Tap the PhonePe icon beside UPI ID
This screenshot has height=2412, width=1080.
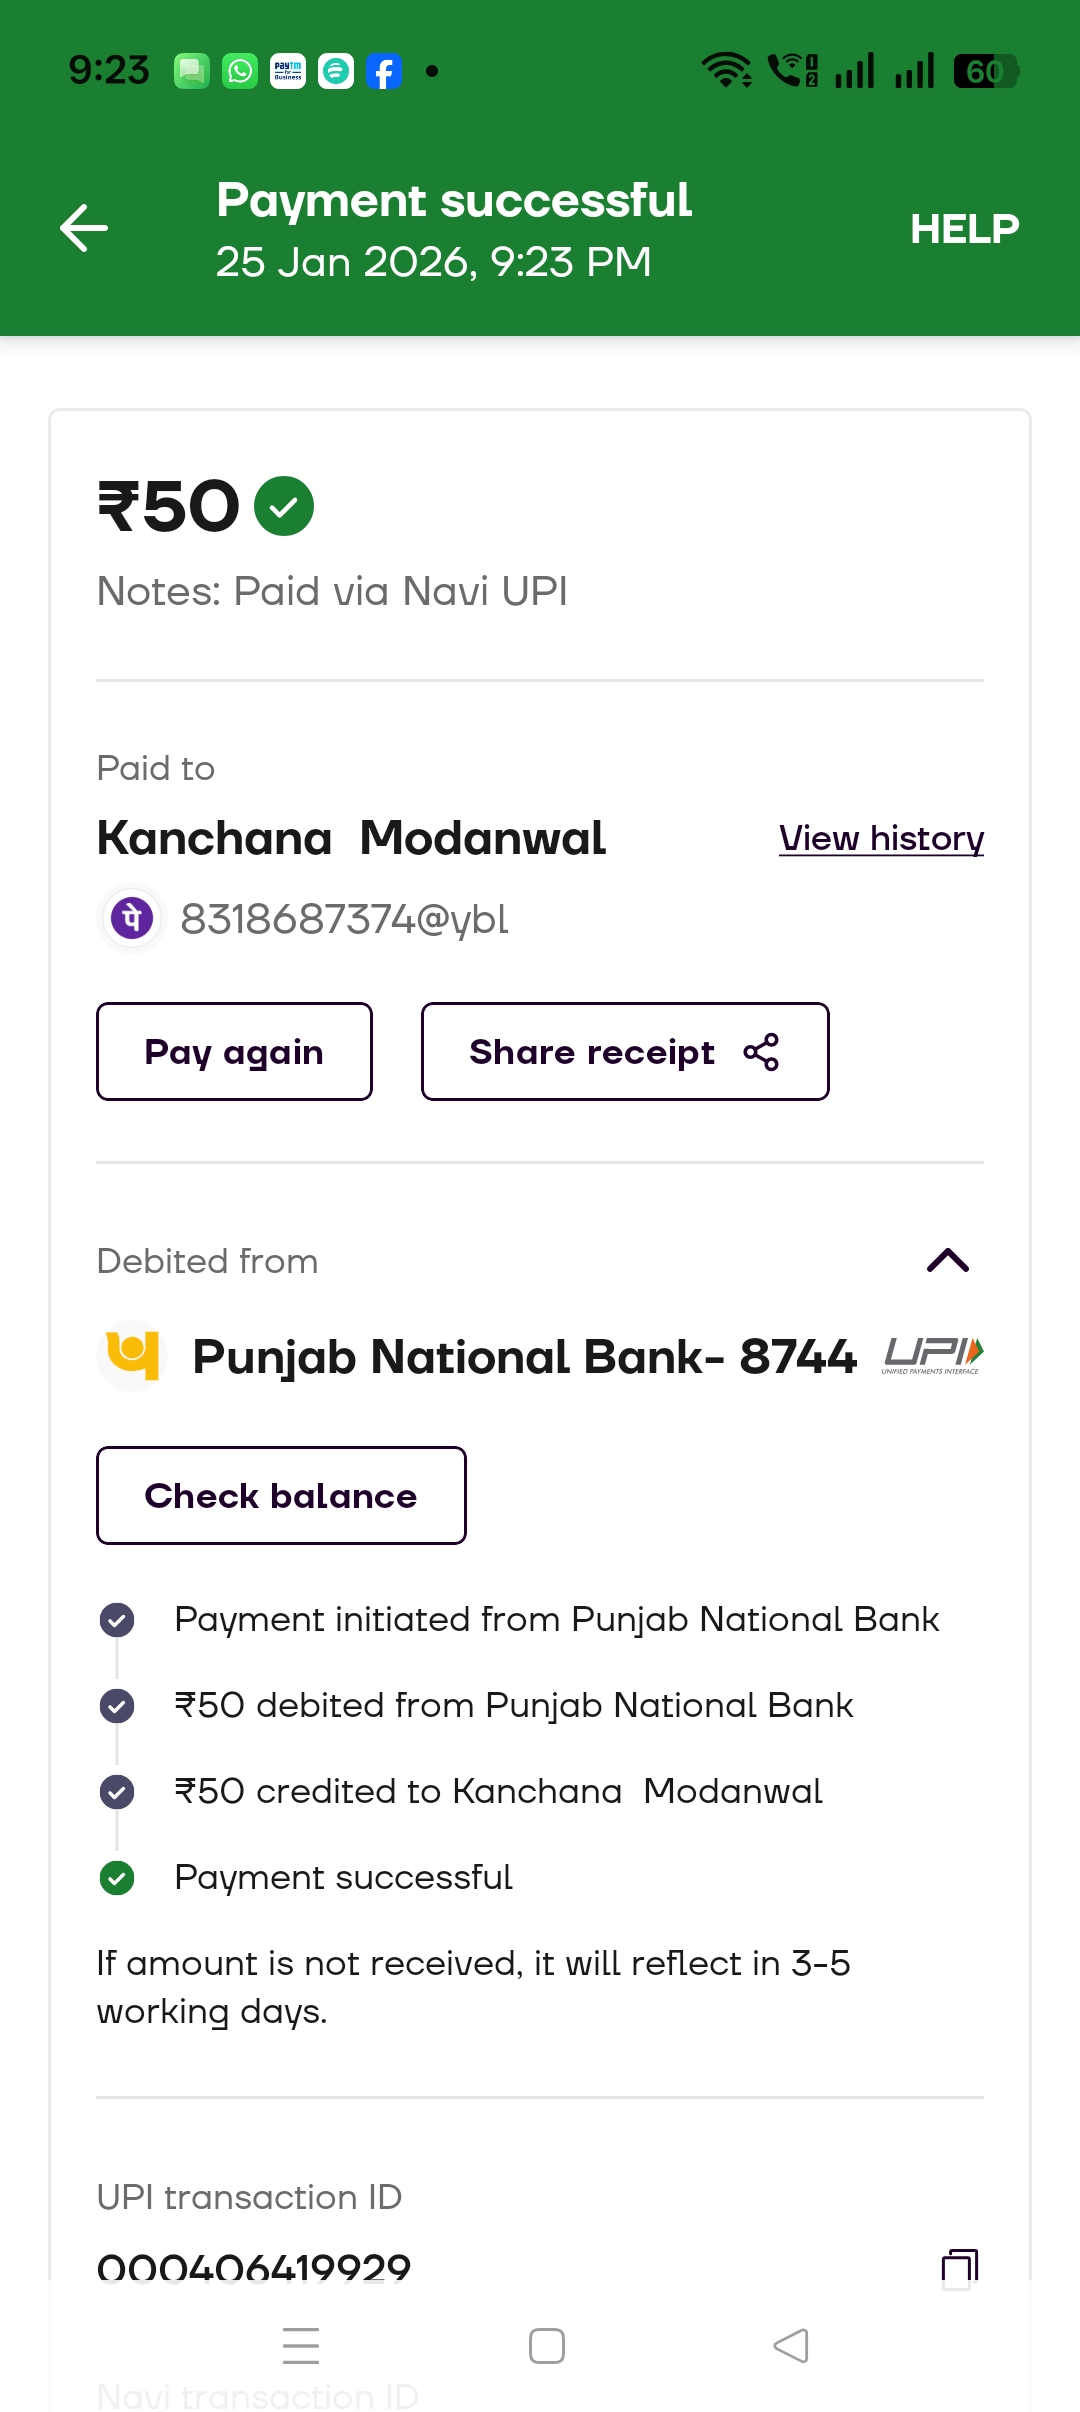(x=131, y=918)
